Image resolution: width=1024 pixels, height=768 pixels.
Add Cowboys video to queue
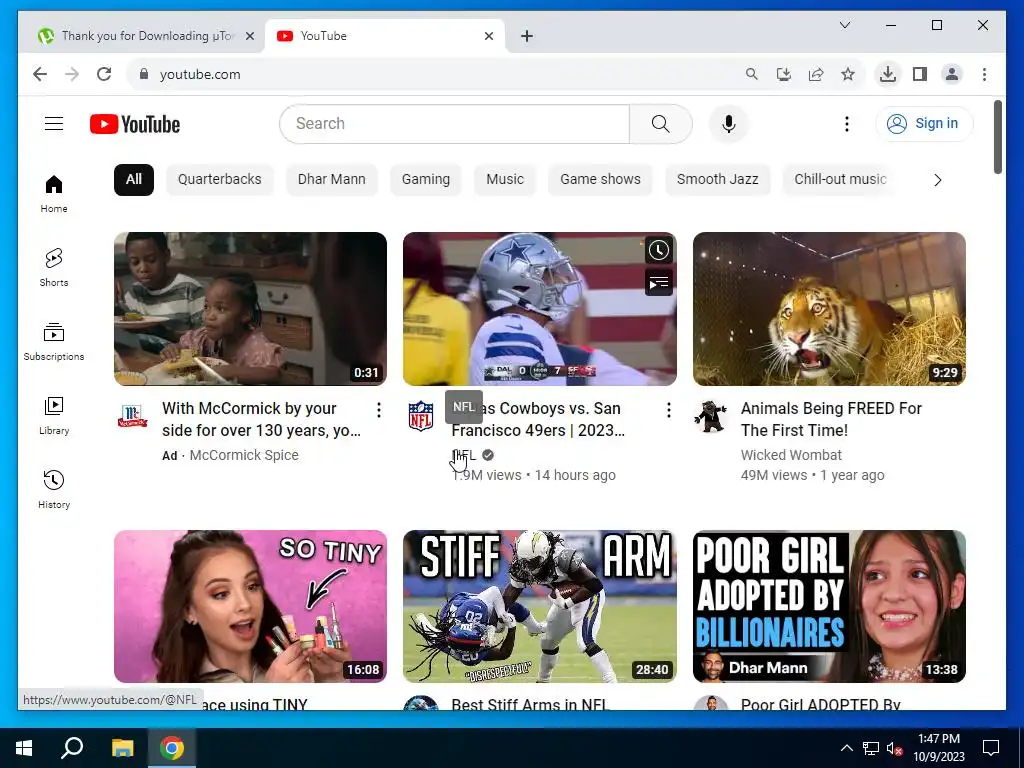point(659,283)
